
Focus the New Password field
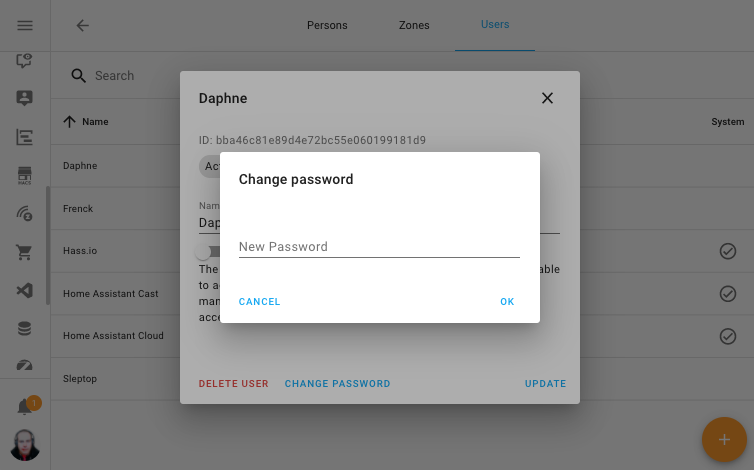(379, 246)
